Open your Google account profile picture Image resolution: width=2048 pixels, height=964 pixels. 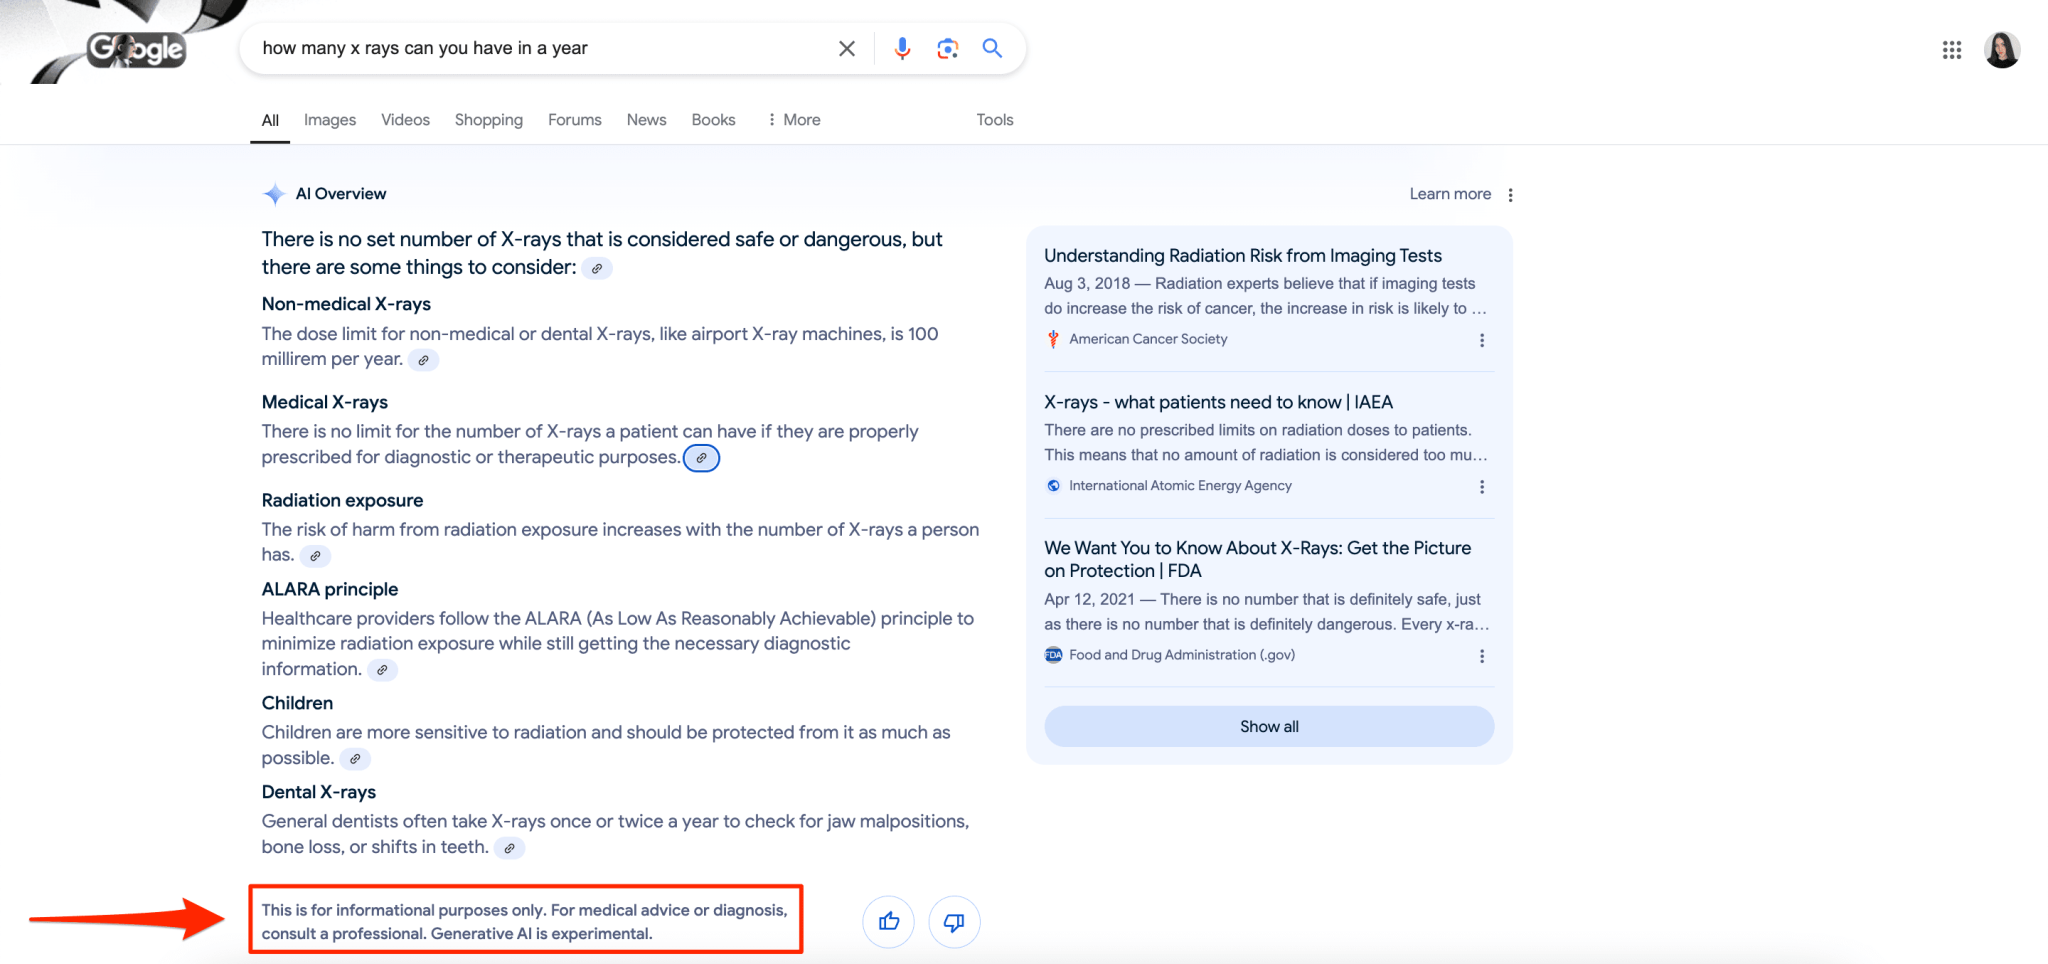[x=2001, y=49]
